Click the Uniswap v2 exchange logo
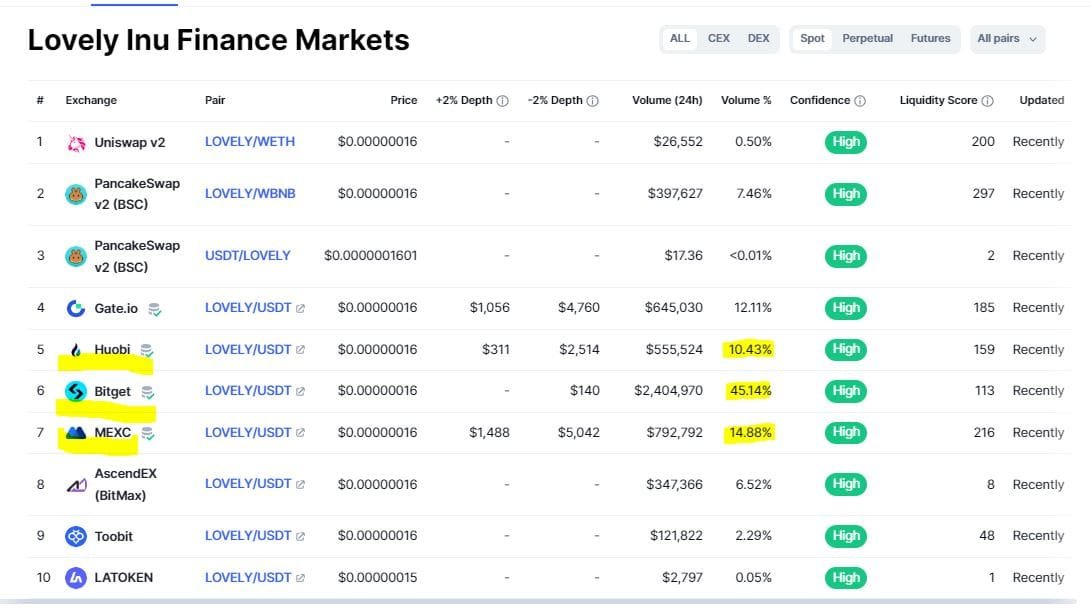This screenshot has width=1091, height=614. 75,141
